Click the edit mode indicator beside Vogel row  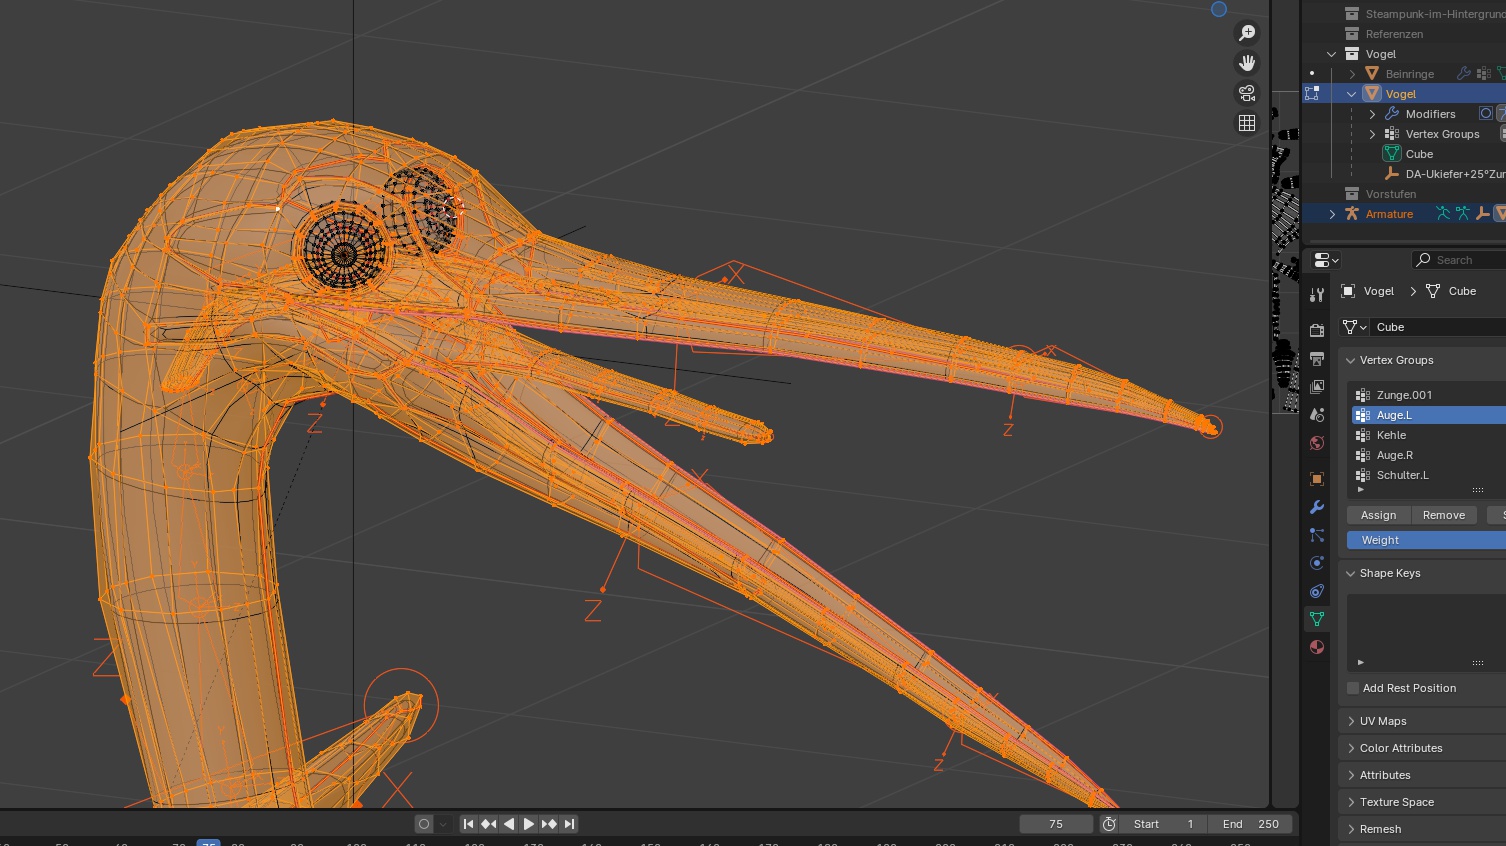[x=1312, y=93]
